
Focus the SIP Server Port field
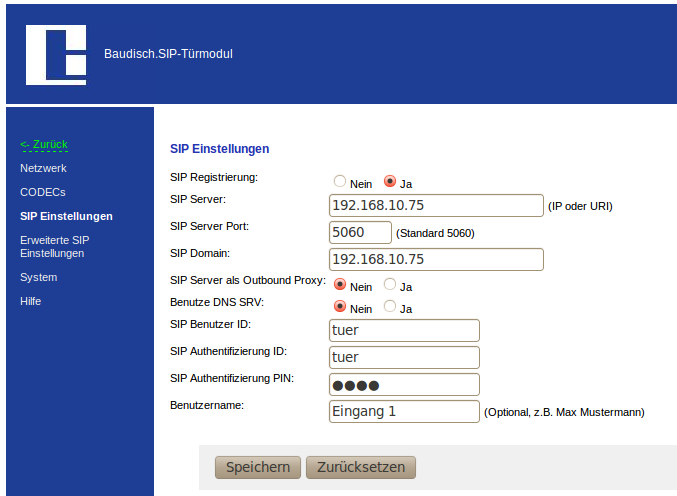pyautogui.click(x=360, y=232)
